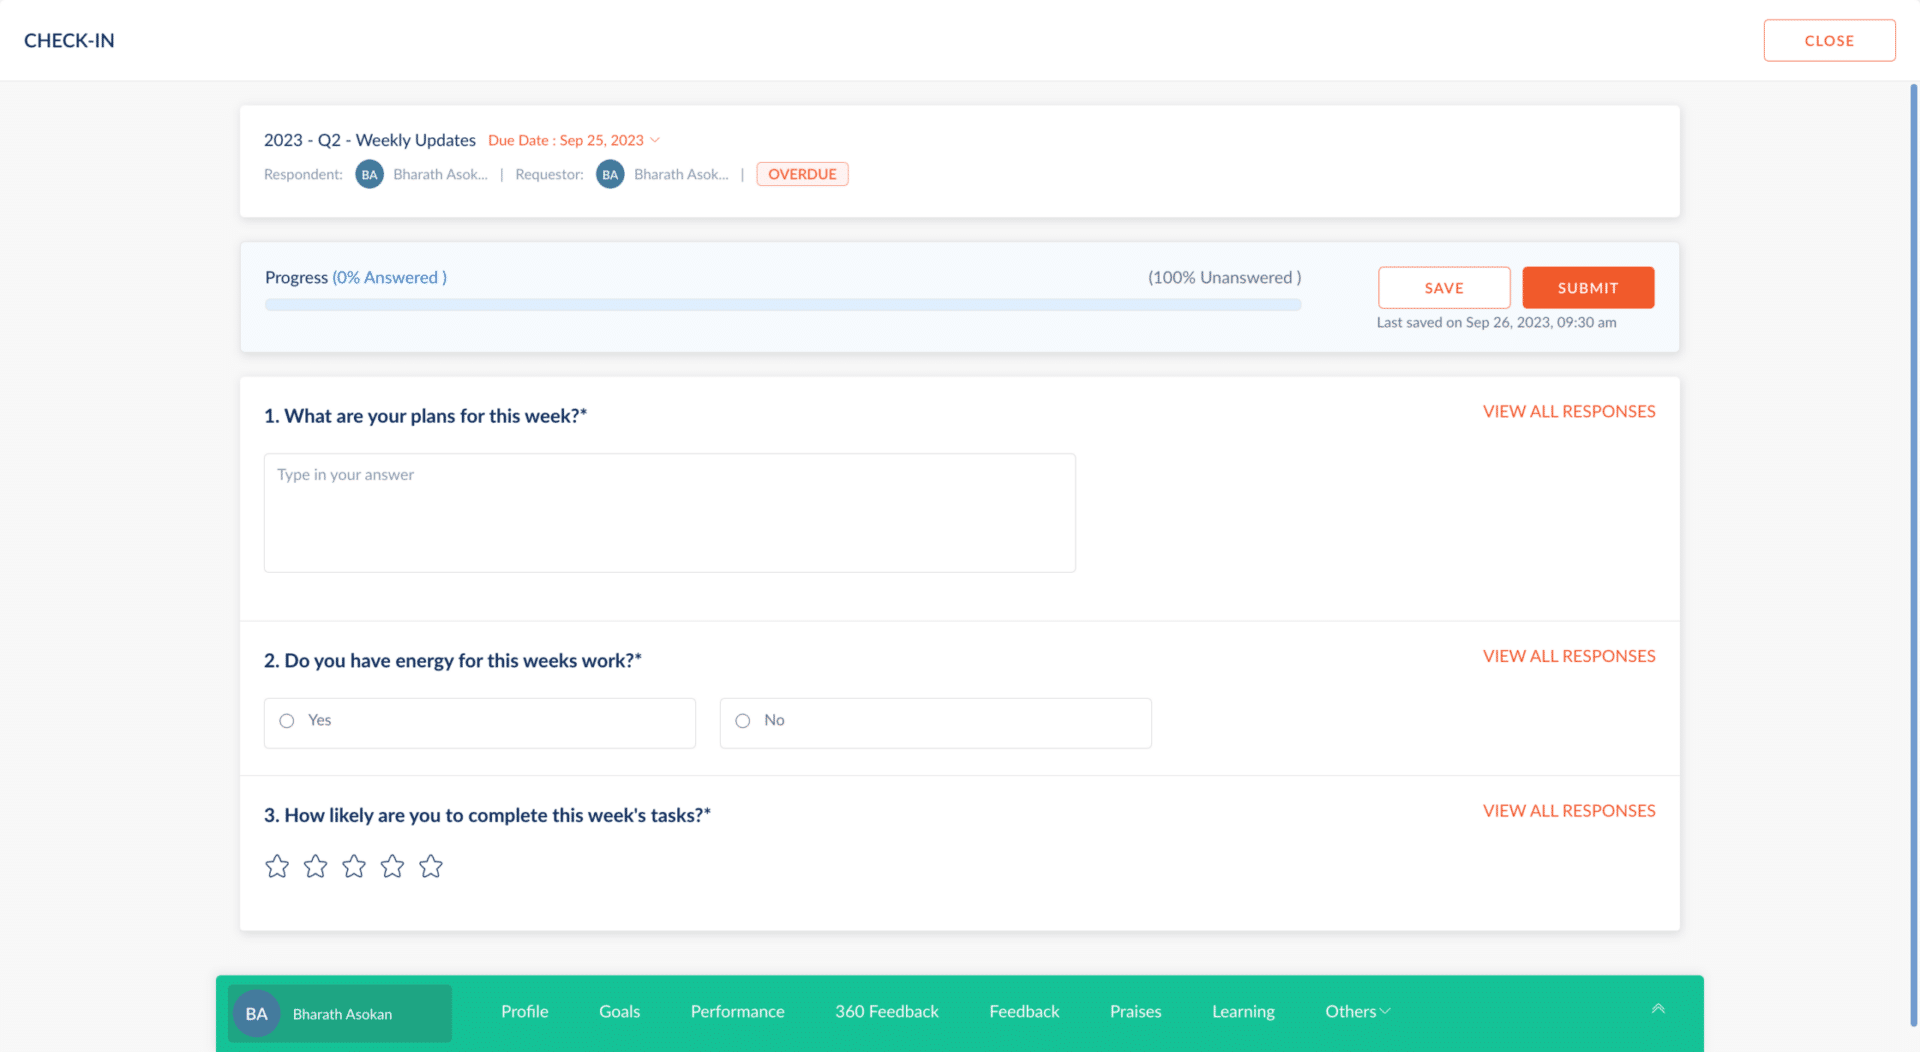This screenshot has width=1920, height=1052.
Task: Open the Others dropdown menu
Action: [1358, 1012]
